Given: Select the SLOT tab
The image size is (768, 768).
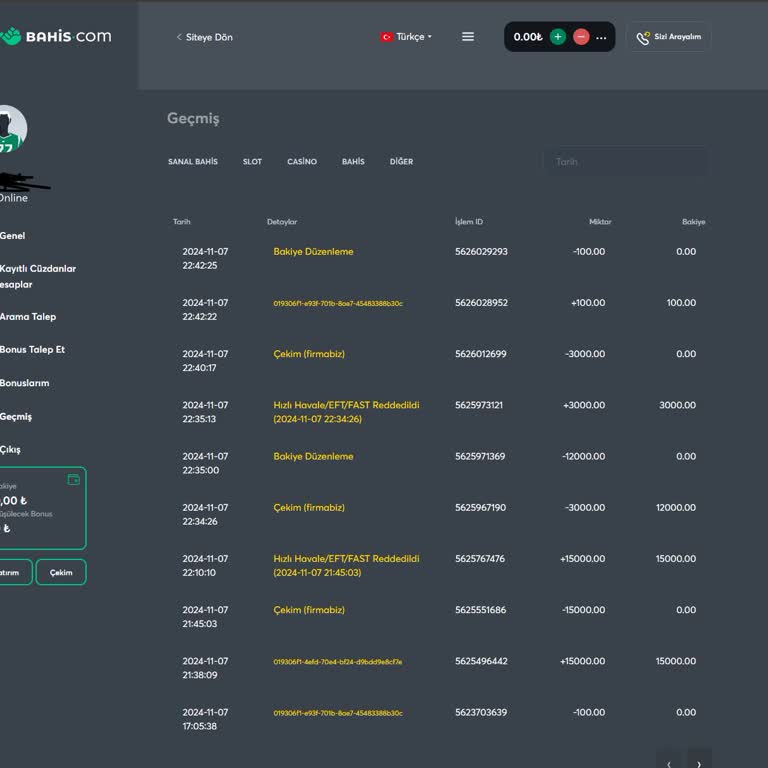Looking at the screenshot, I should 252,162.
